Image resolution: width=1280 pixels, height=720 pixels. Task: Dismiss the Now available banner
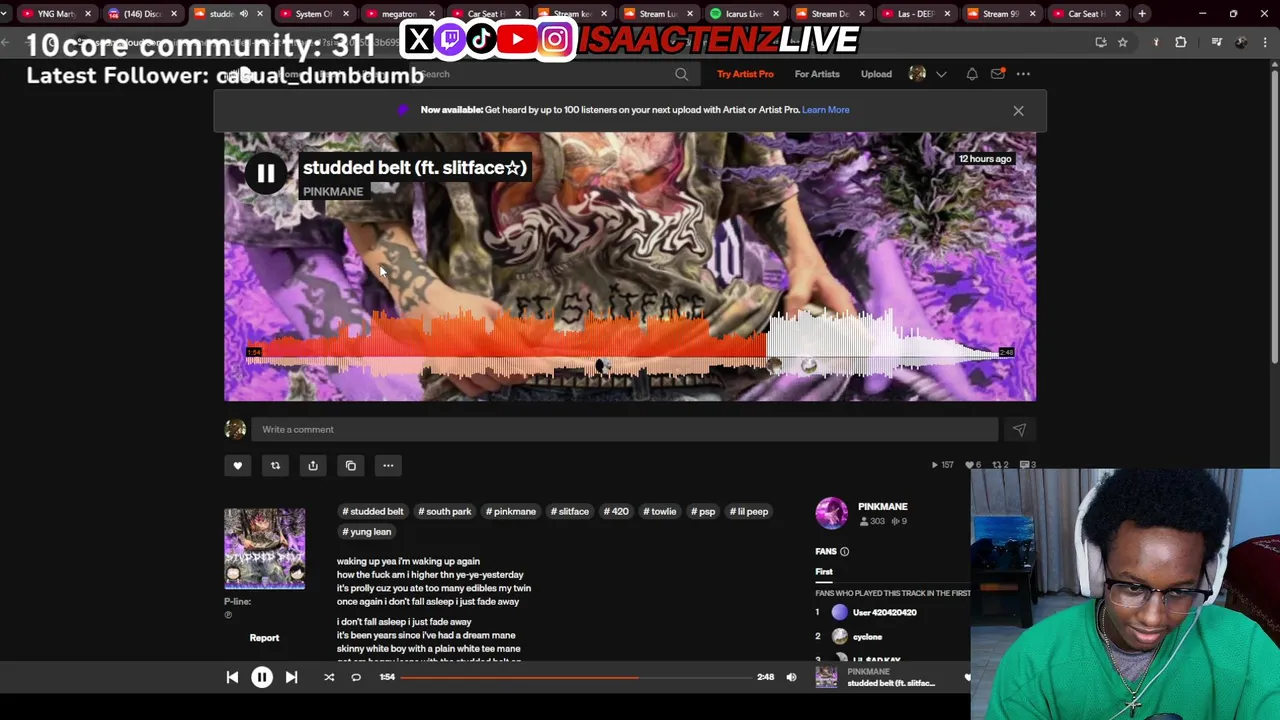click(x=1018, y=111)
